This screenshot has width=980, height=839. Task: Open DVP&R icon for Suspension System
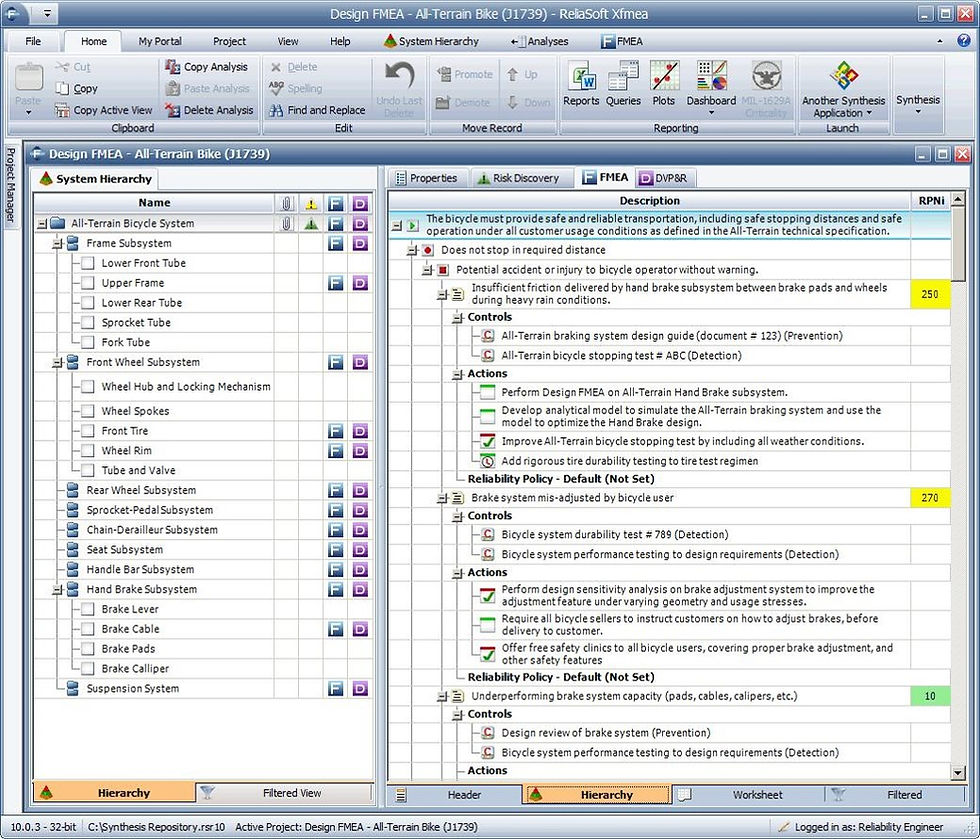[x=360, y=688]
